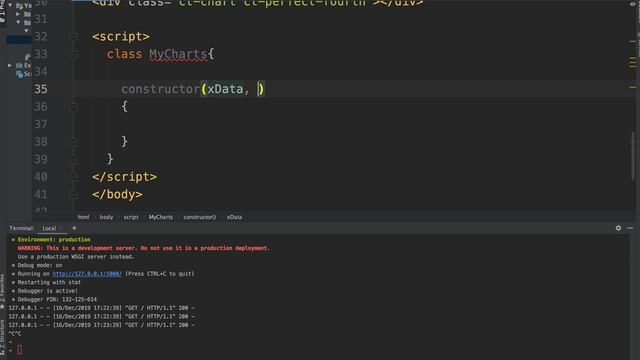Screen dimensions: 640x360
Task: Click 'Debugger is active!' terminal line
Action: pos(47,291)
